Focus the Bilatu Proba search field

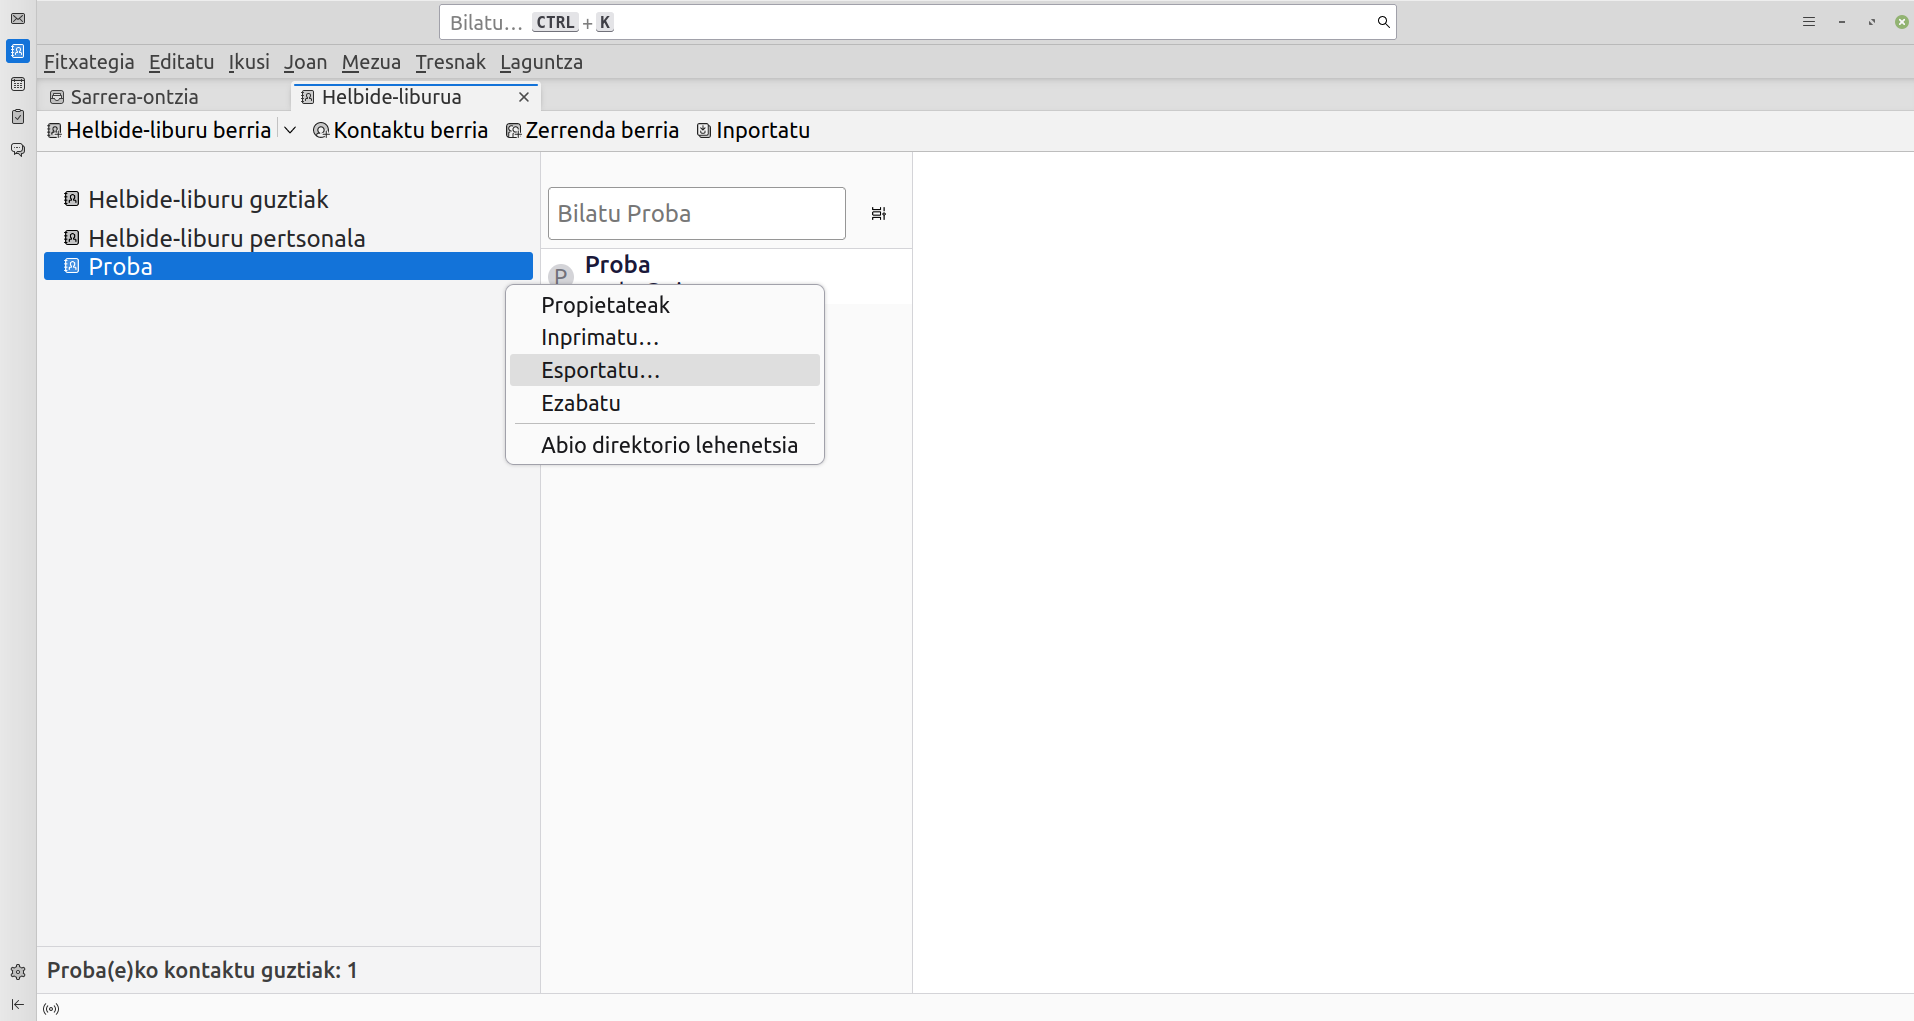[696, 214]
